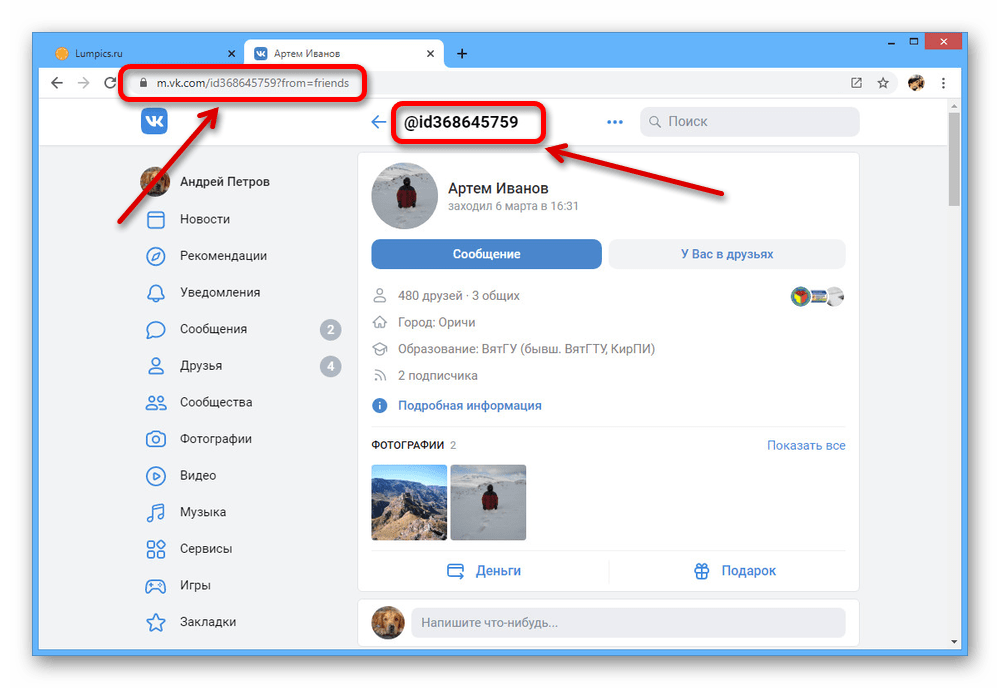Image resolution: width=1000 pixels, height=688 pixels.
Task: Open Видео play icon
Action: coord(156,476)
